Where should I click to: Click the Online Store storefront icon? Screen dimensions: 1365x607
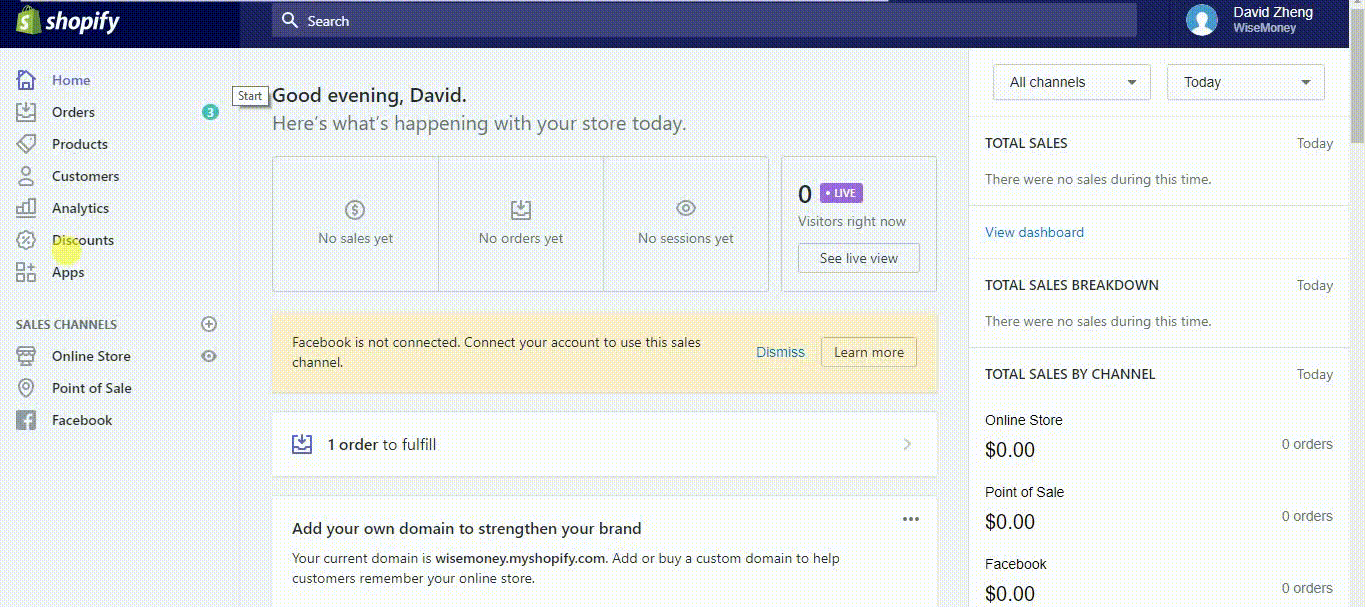[26, 356]
